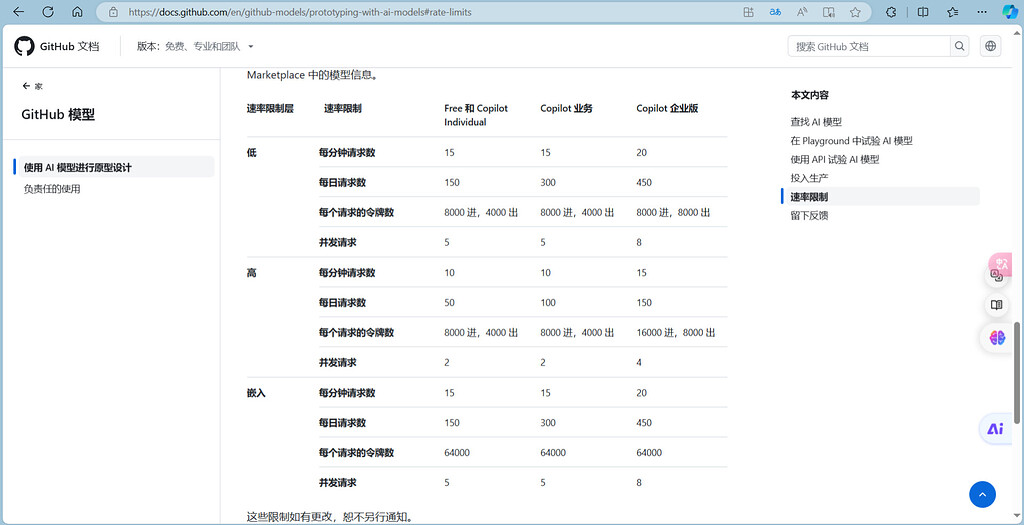
Task: Click the open book floating icon
Action: pos(997,305)
